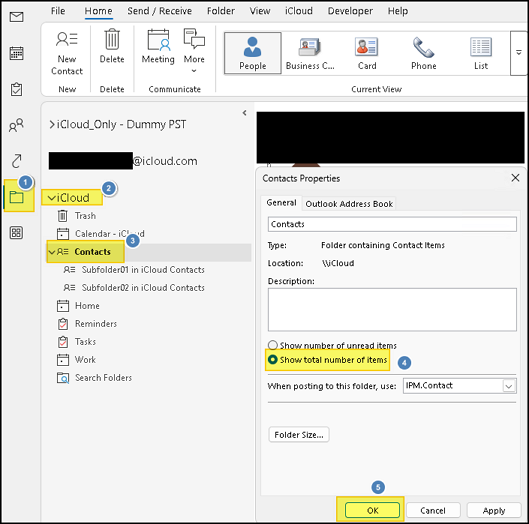
Task: Click the Description text box
Action: tap(392, 309)
